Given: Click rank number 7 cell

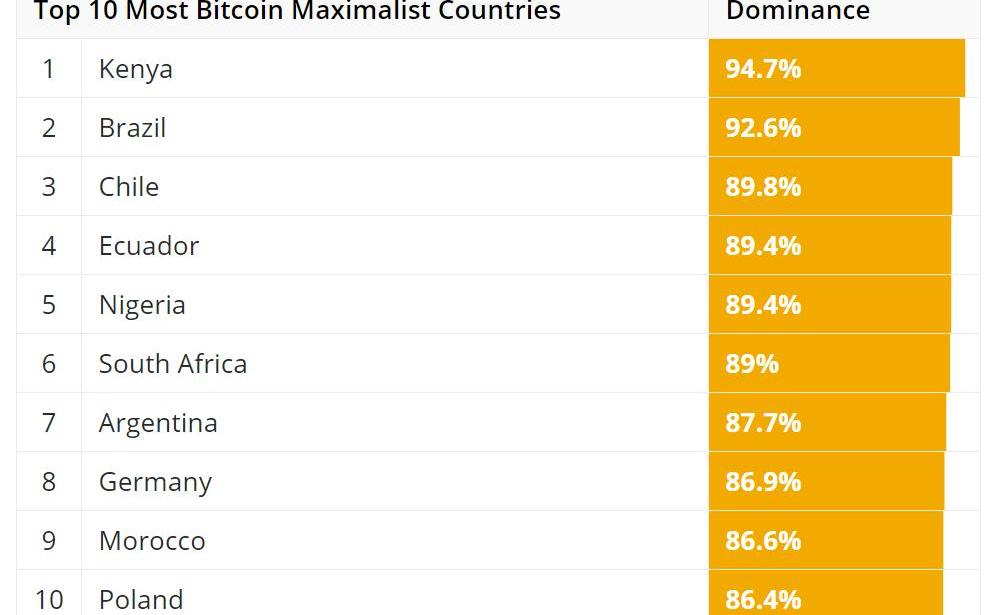Looking at the screenshot, I should coord(49,423).
